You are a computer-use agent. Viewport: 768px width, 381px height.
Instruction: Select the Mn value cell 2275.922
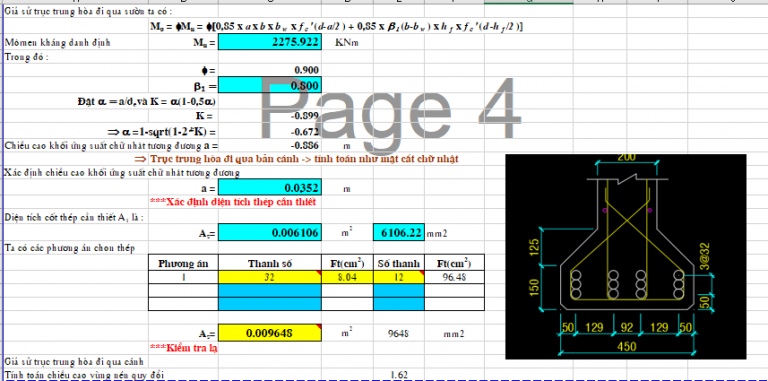tap(269, 42)
